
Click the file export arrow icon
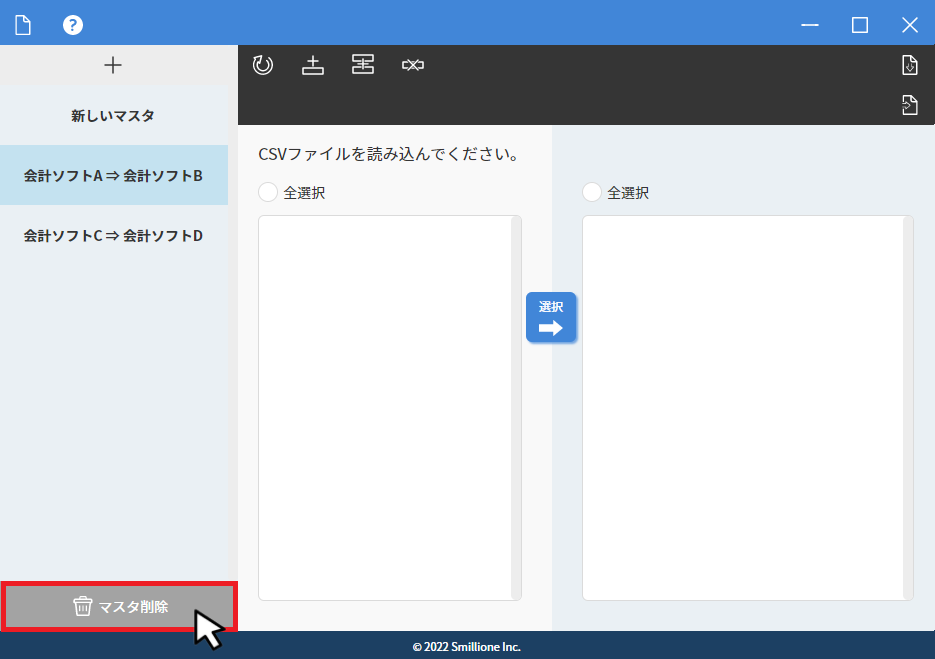point(909,105)
